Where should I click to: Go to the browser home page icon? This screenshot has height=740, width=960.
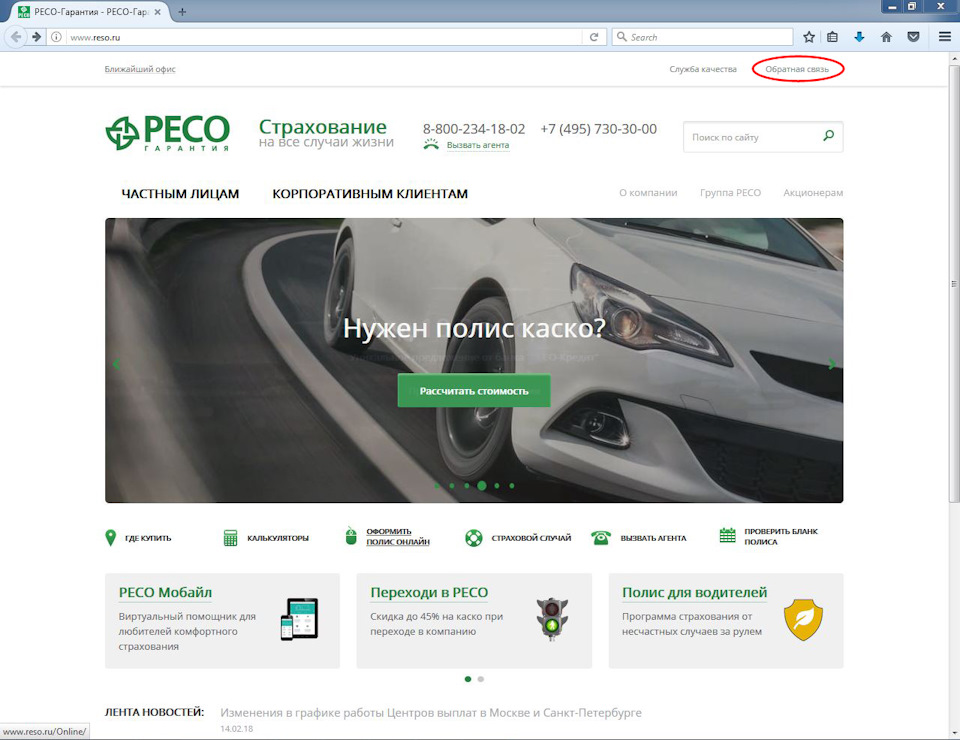pos(886,37)
